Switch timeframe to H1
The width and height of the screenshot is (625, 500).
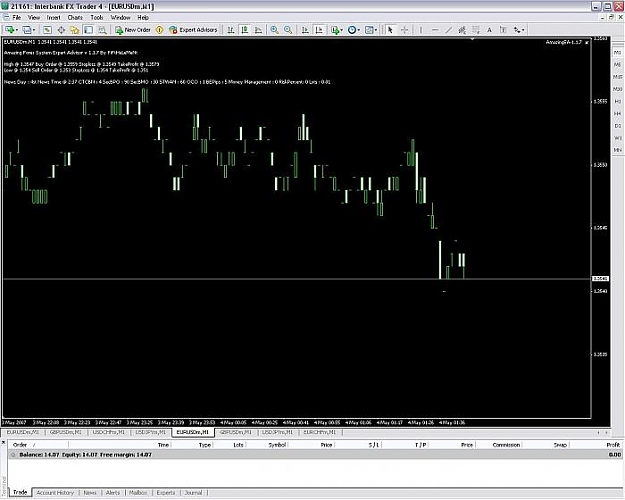coord(617,101)
